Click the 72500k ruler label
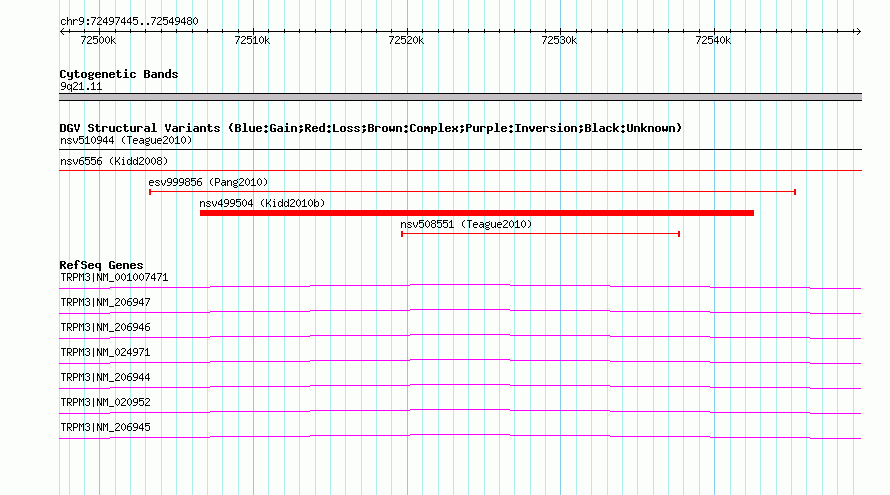The image size is (890, 495). click(98, 40)
